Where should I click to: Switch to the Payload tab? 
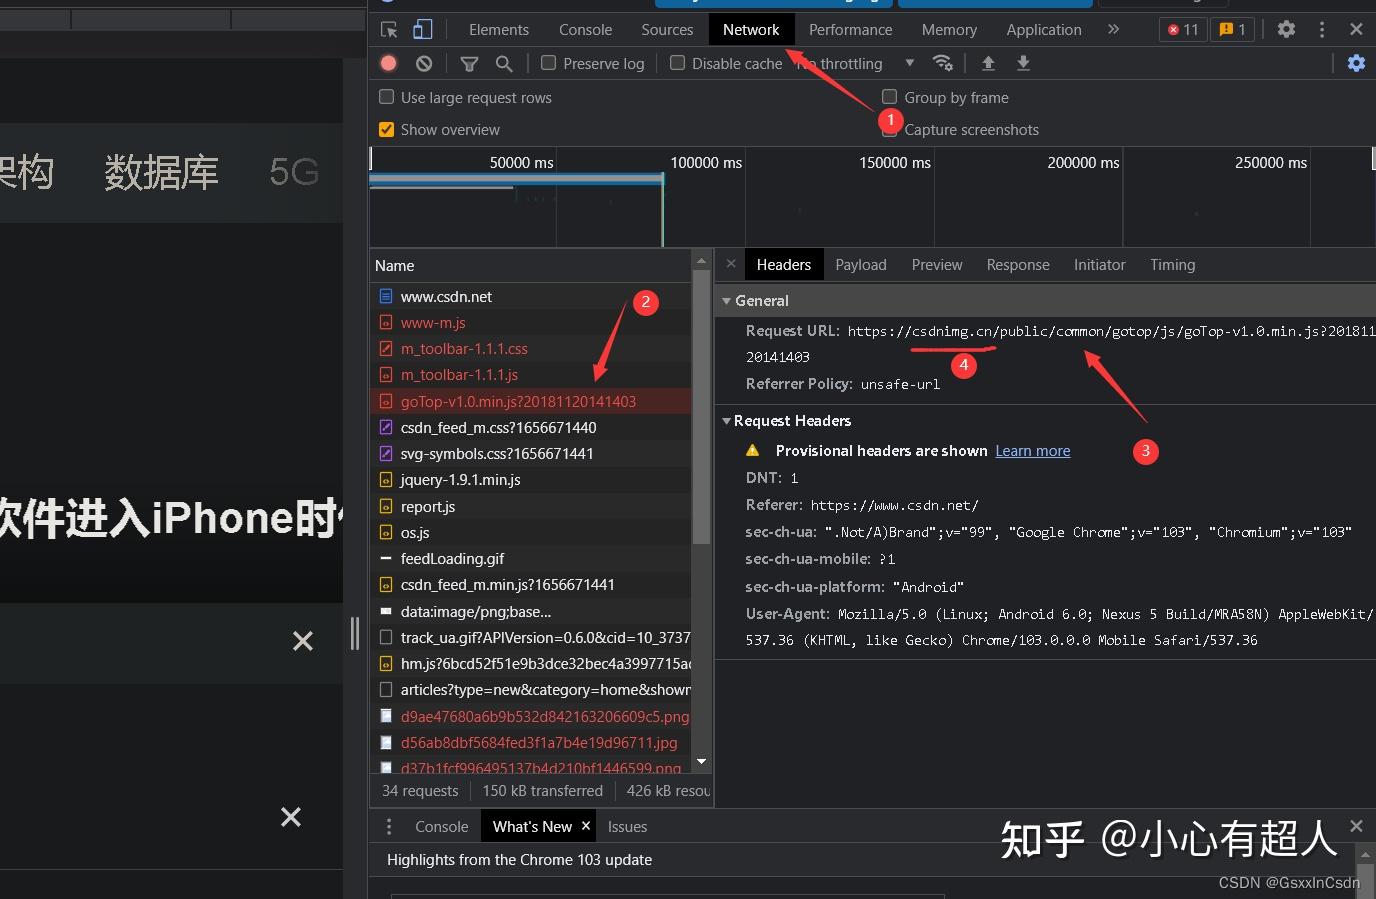[860, 264]
